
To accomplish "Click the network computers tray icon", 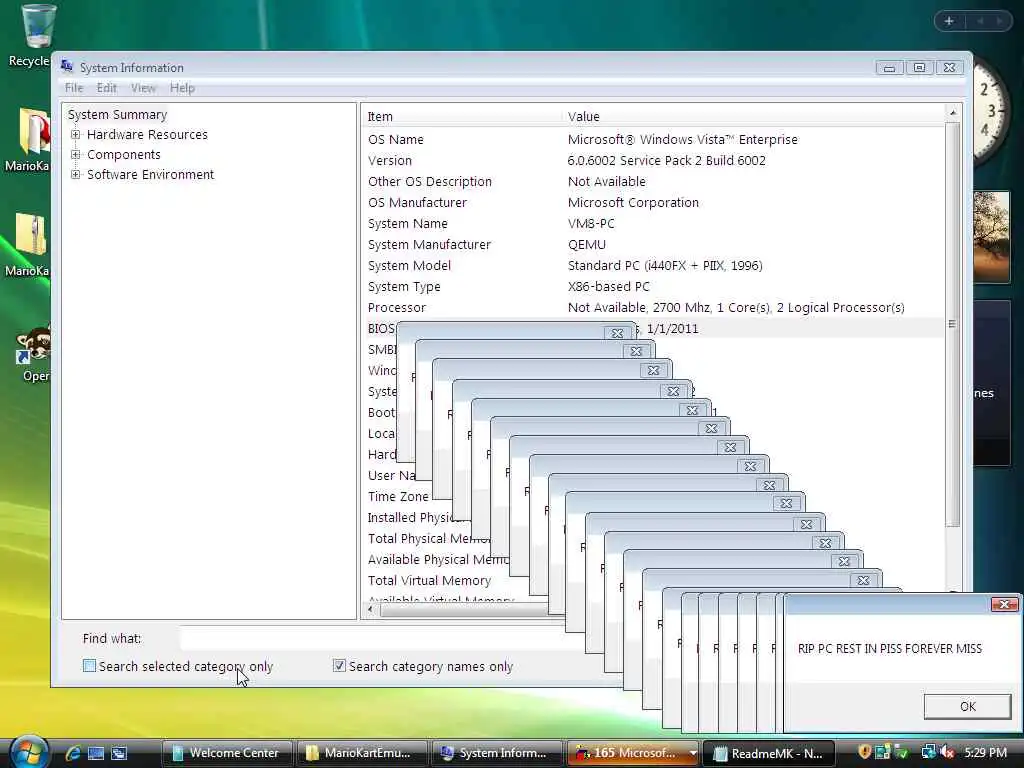I will [928, 752].
